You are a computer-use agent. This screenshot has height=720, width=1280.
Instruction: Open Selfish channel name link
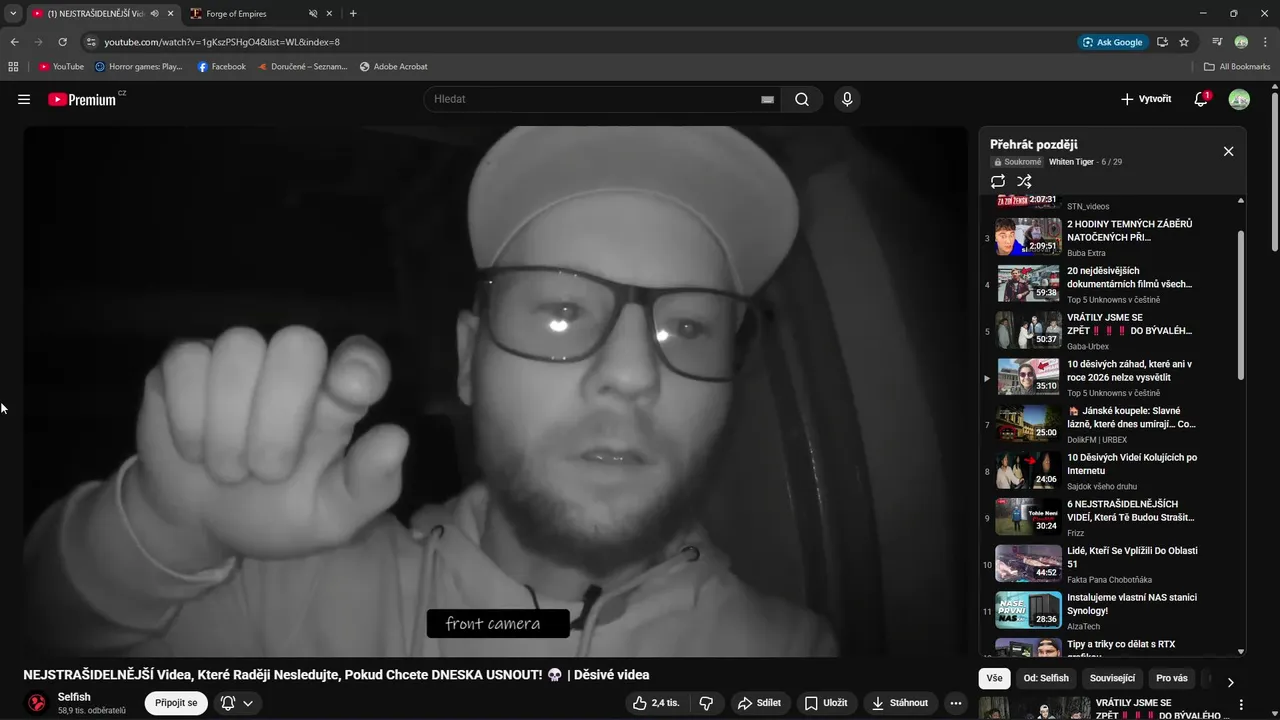coord(74,697)
